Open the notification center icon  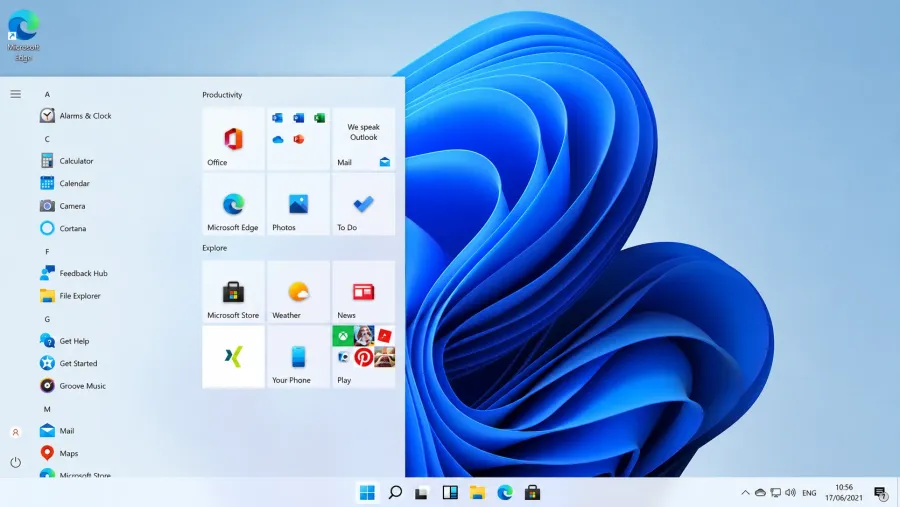click(880, 493)
